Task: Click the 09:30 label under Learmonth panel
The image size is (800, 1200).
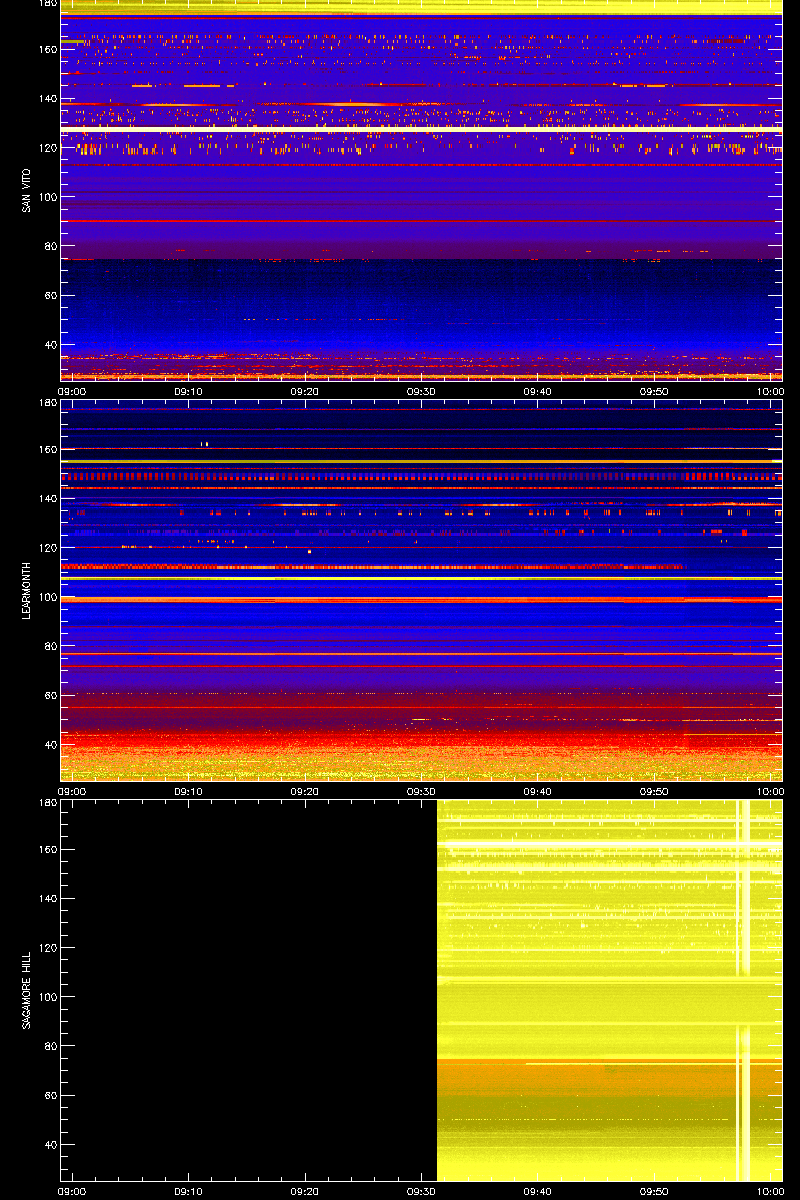Action: 421,792
